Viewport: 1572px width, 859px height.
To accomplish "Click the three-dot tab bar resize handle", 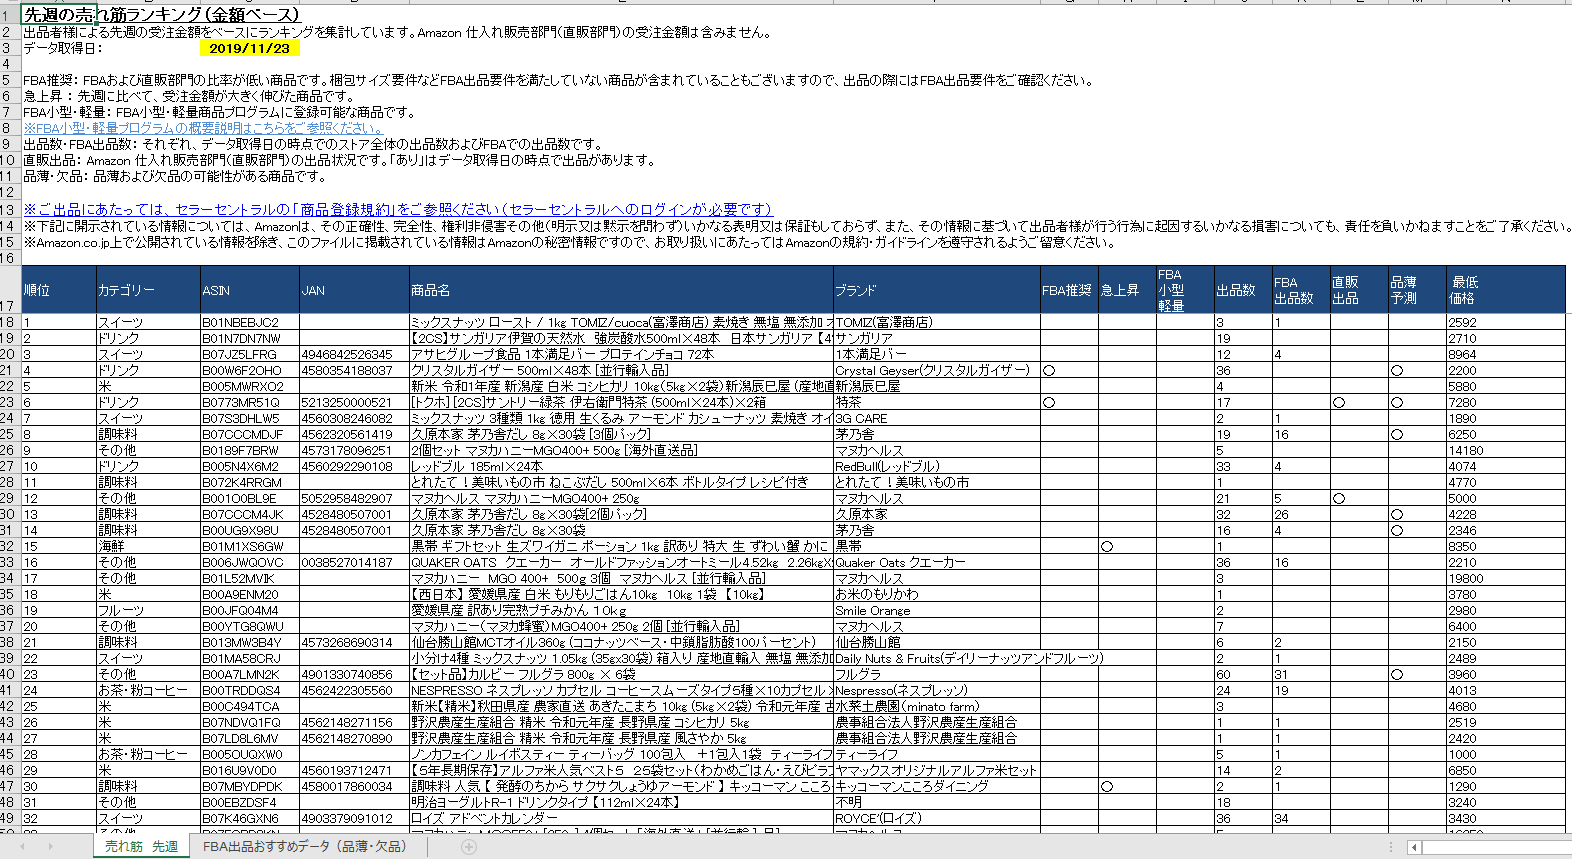I will [x=1390, y=847].
